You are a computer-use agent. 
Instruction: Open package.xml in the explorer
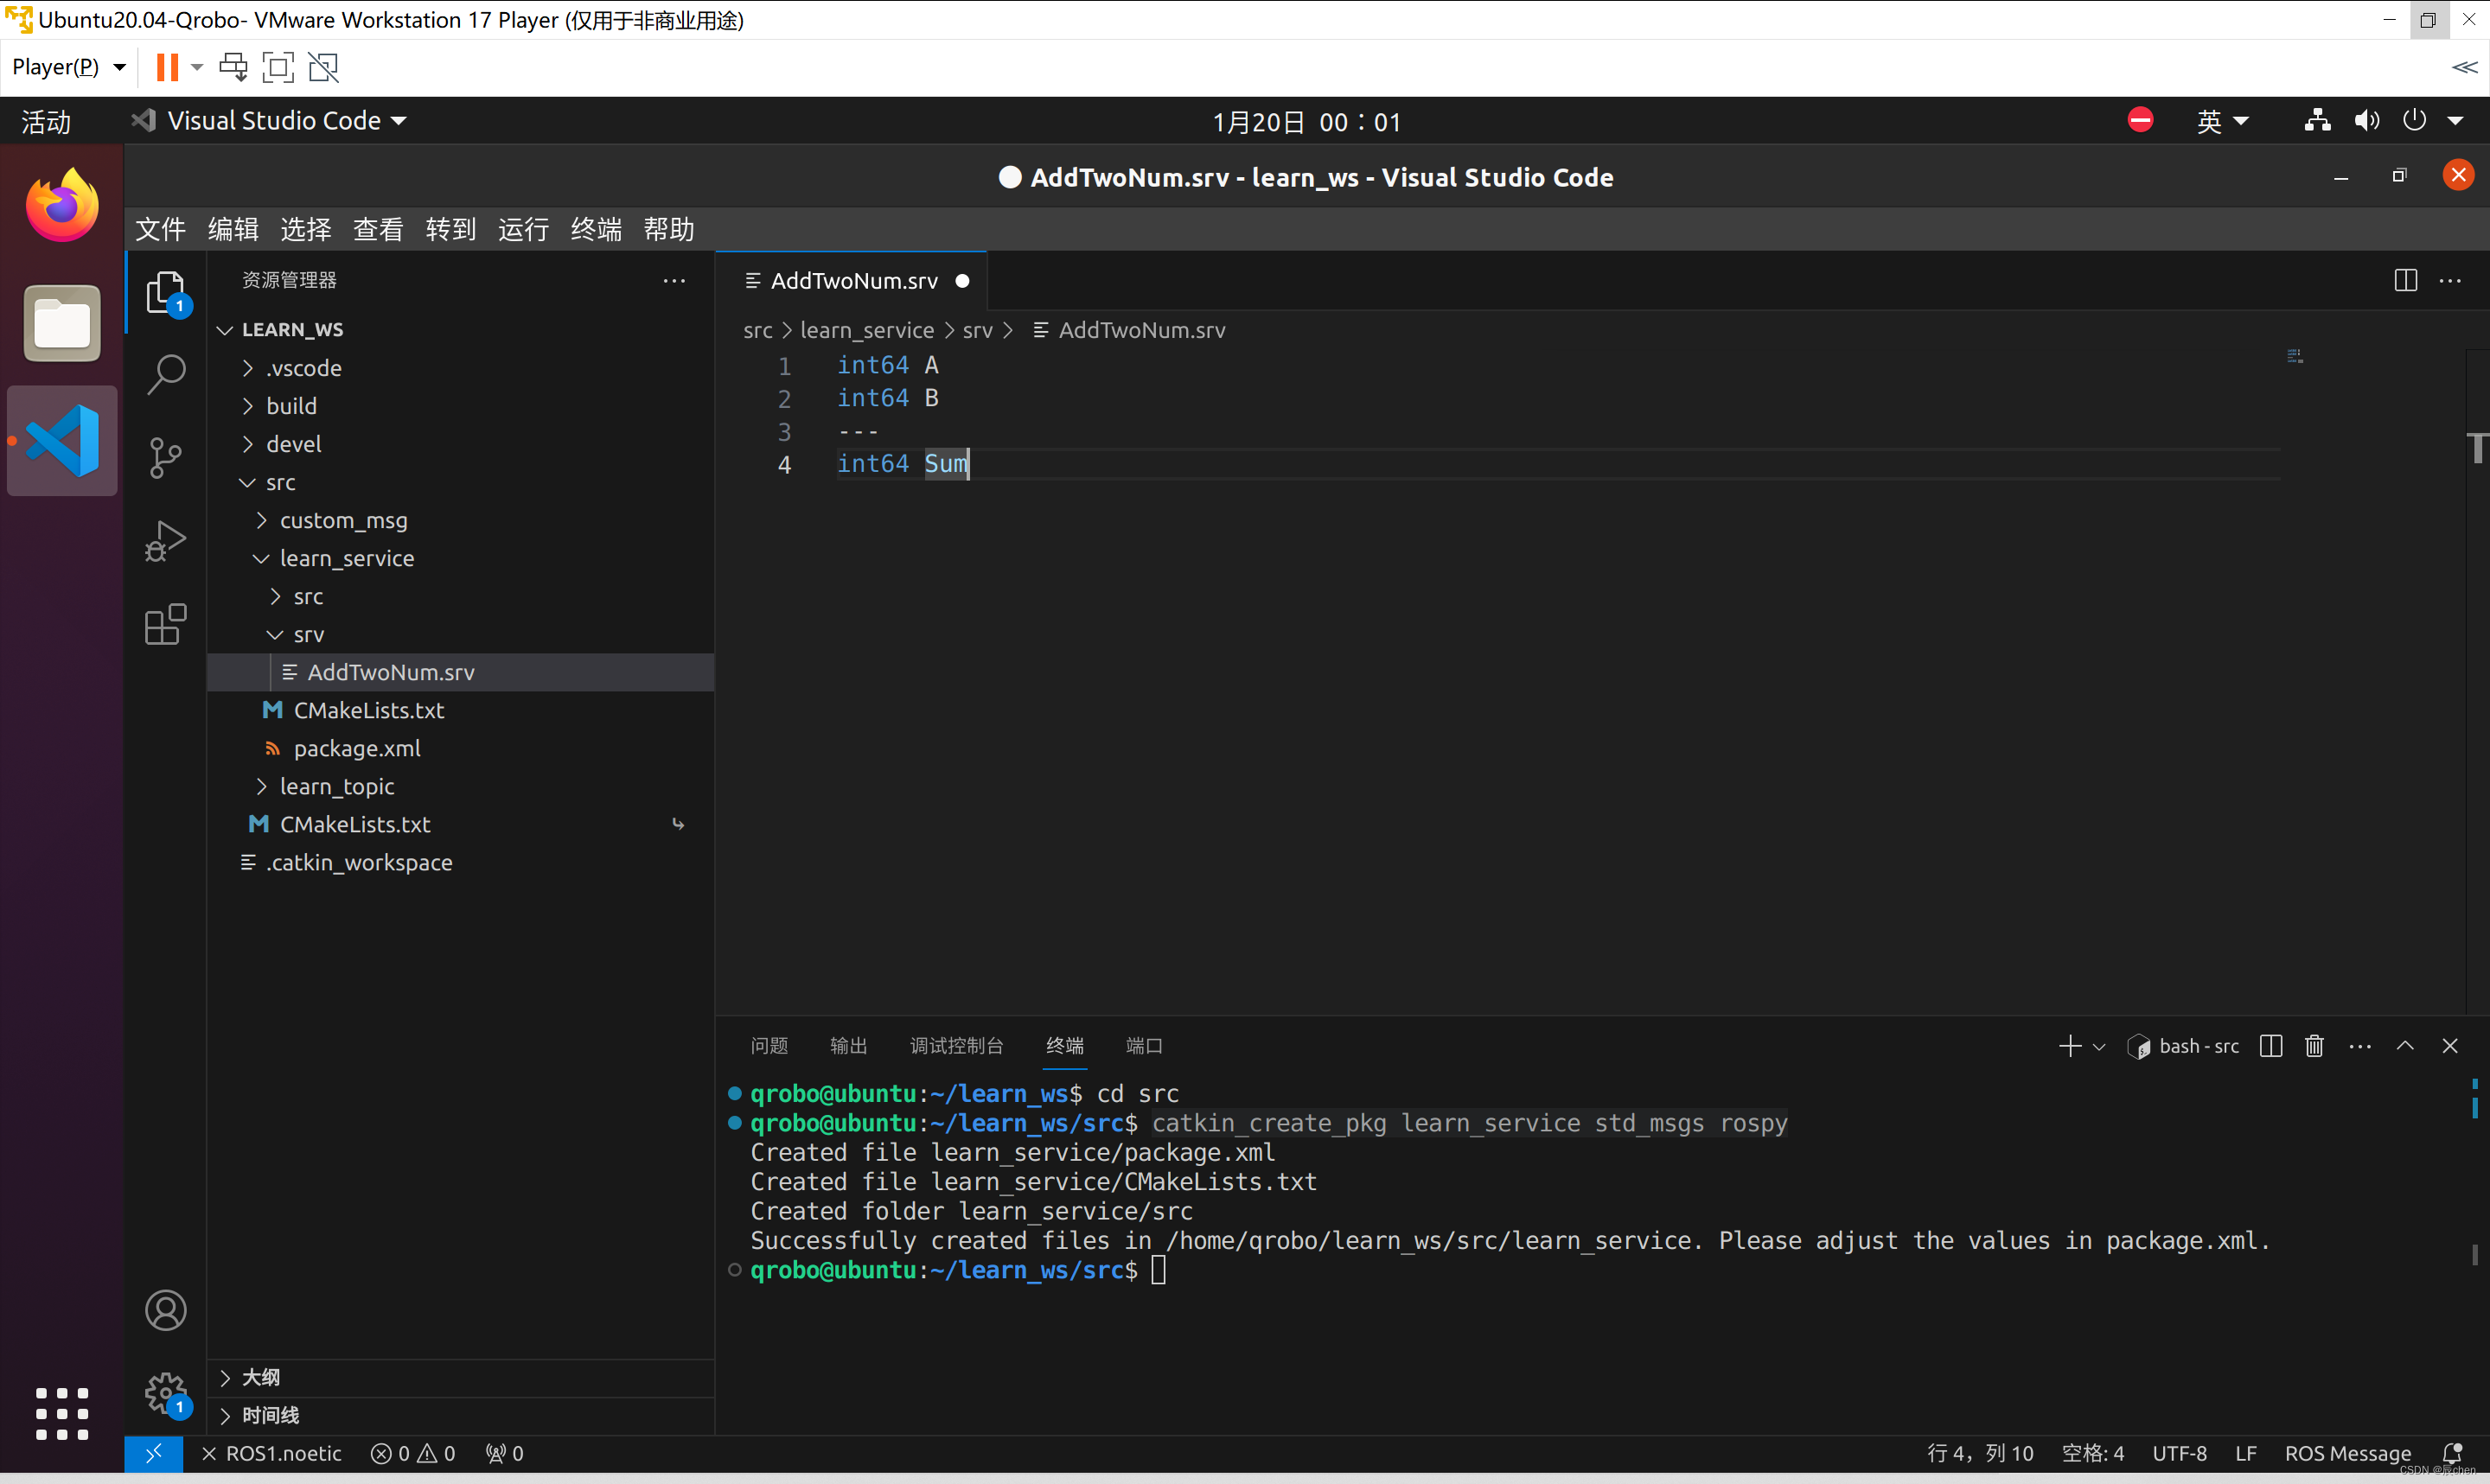click(x=460, y=748)
